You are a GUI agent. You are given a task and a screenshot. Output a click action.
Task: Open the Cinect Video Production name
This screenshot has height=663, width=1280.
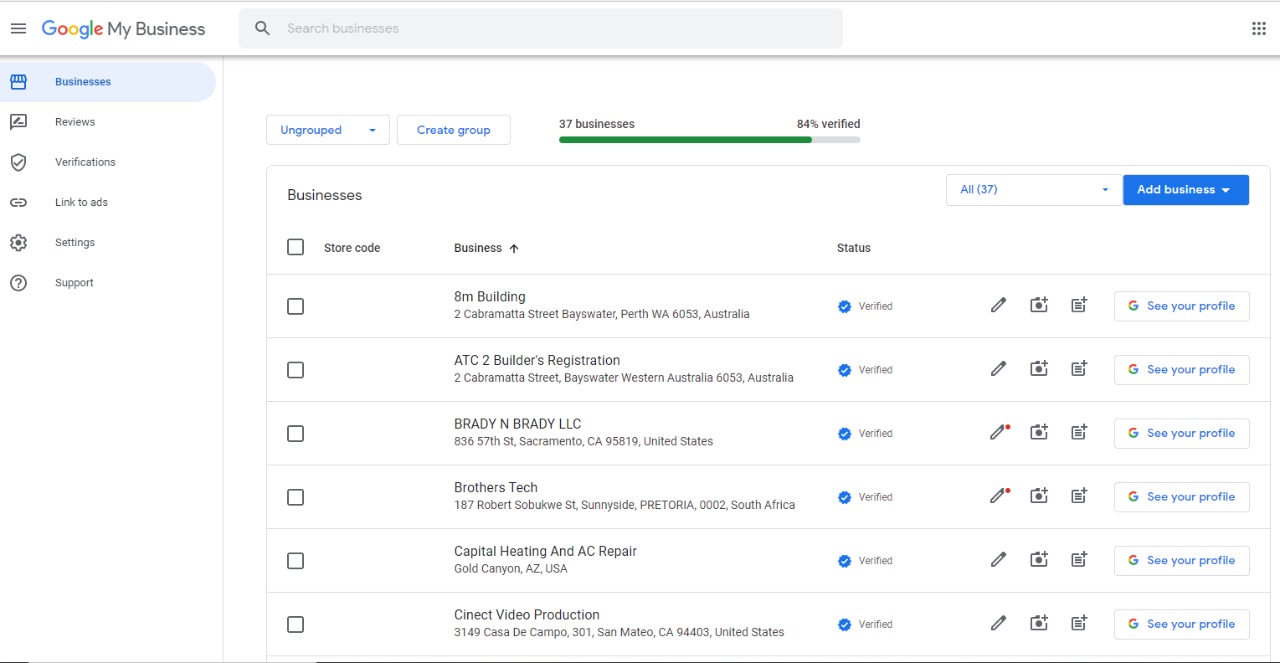point(527,615)
